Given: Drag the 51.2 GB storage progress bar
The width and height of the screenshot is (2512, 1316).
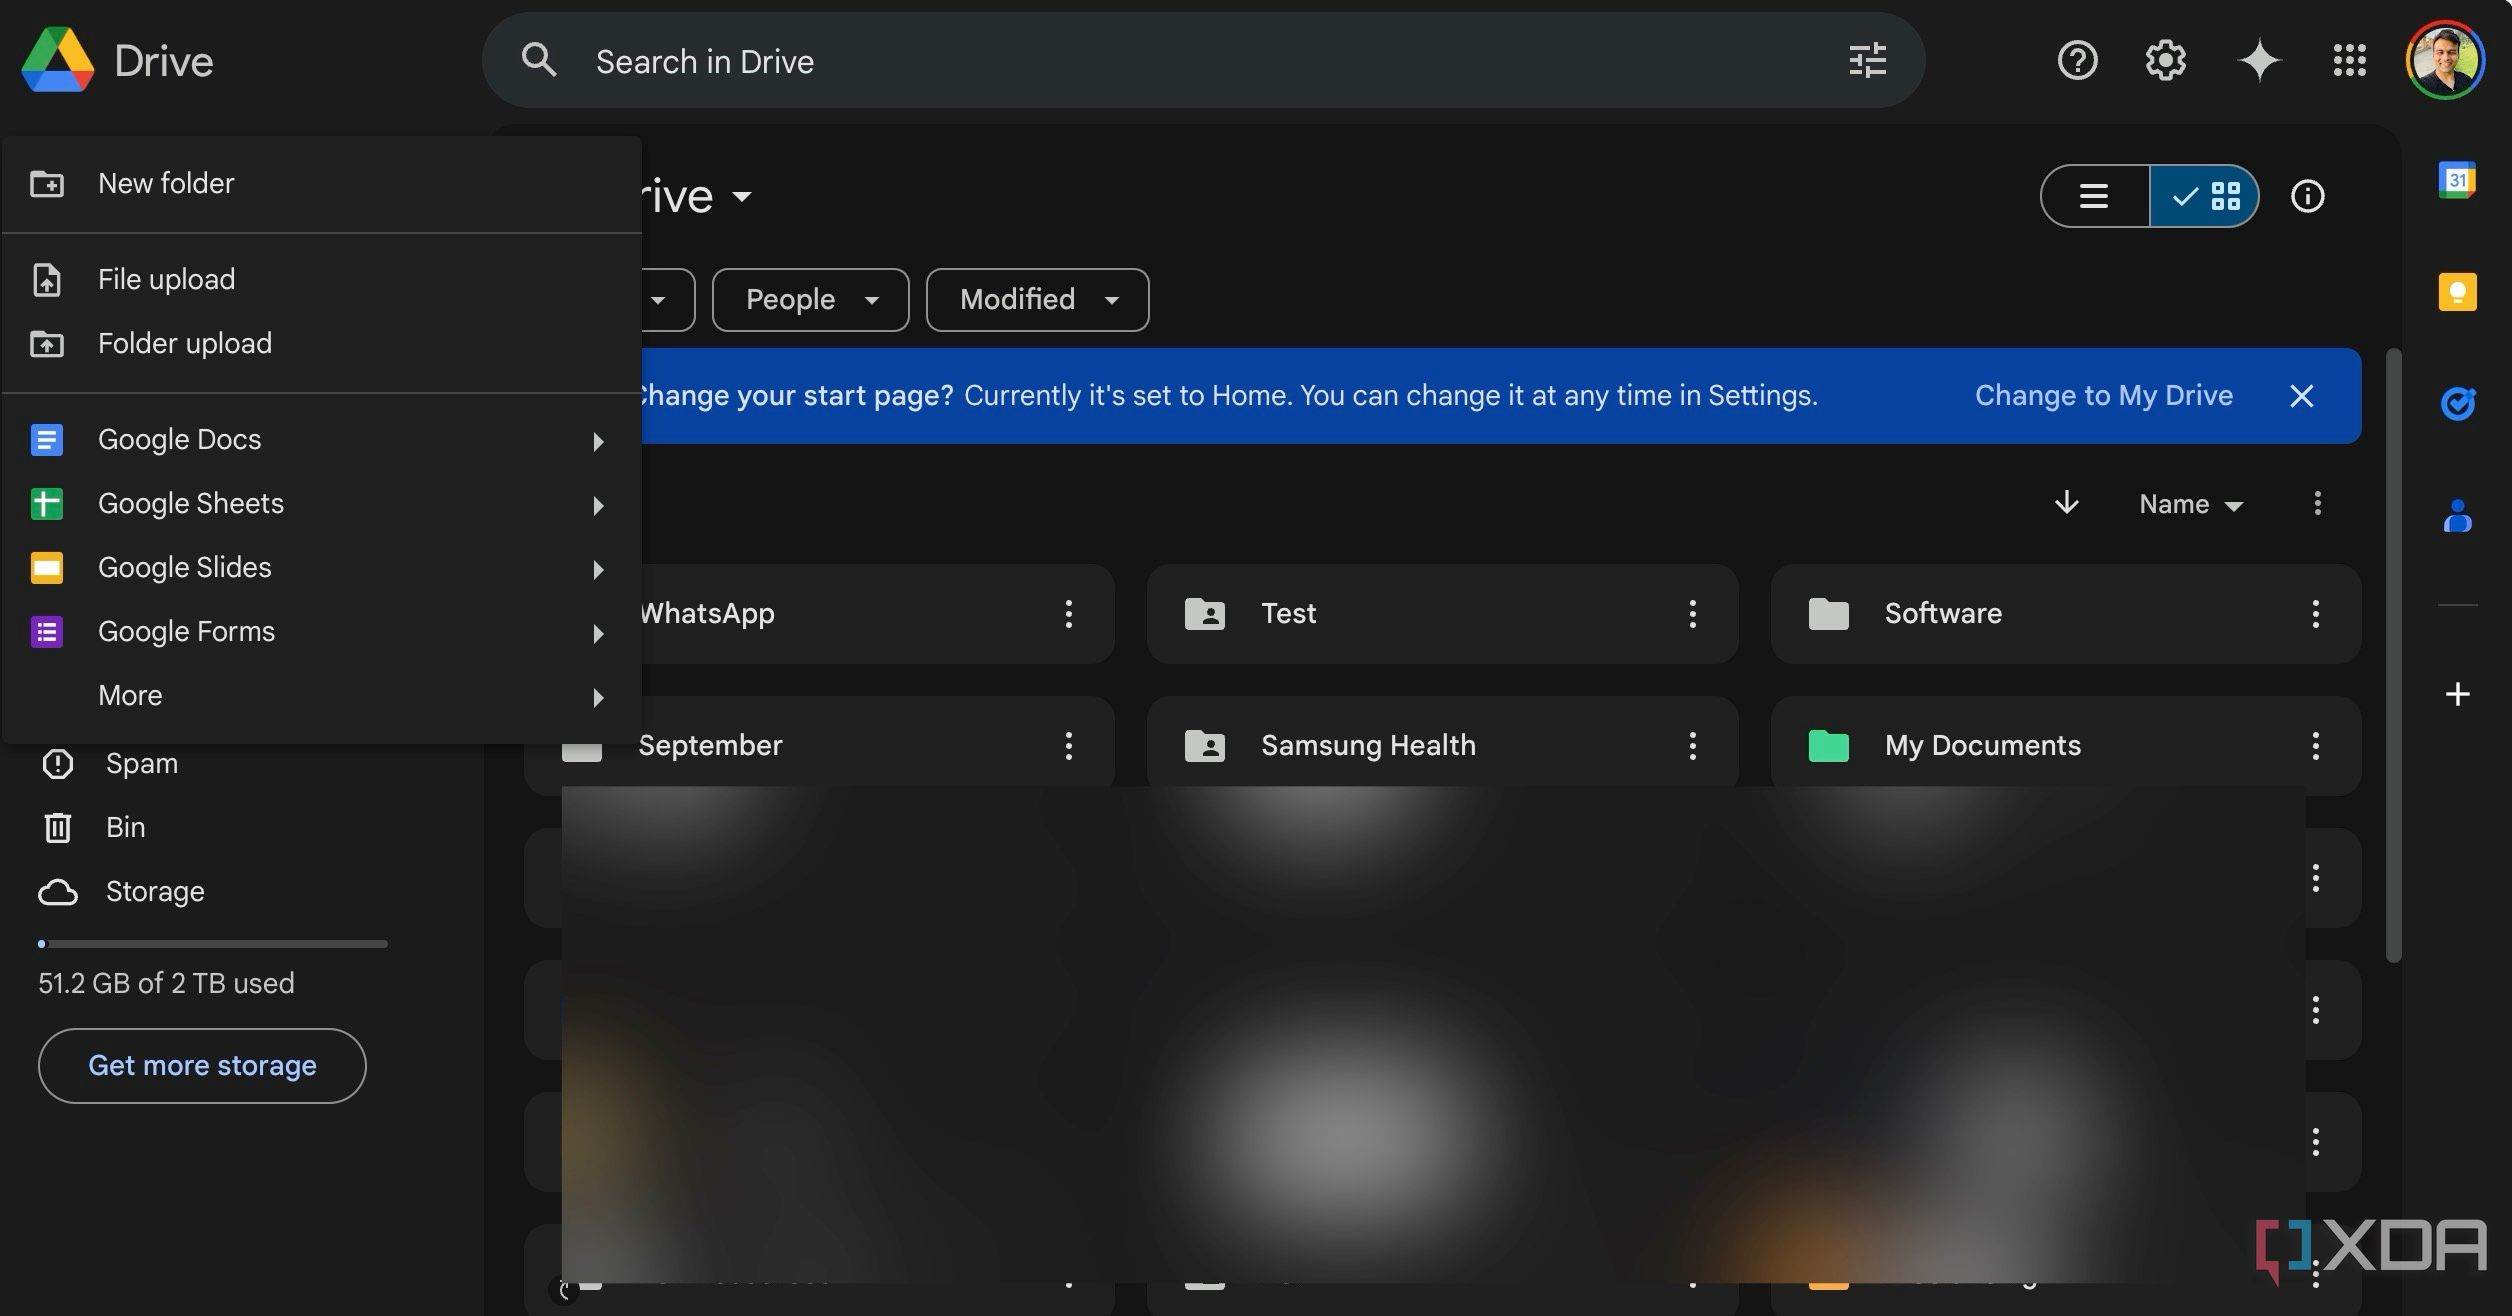Looking at the screenshot, I should pyautogui.click(x=211, y=944).
